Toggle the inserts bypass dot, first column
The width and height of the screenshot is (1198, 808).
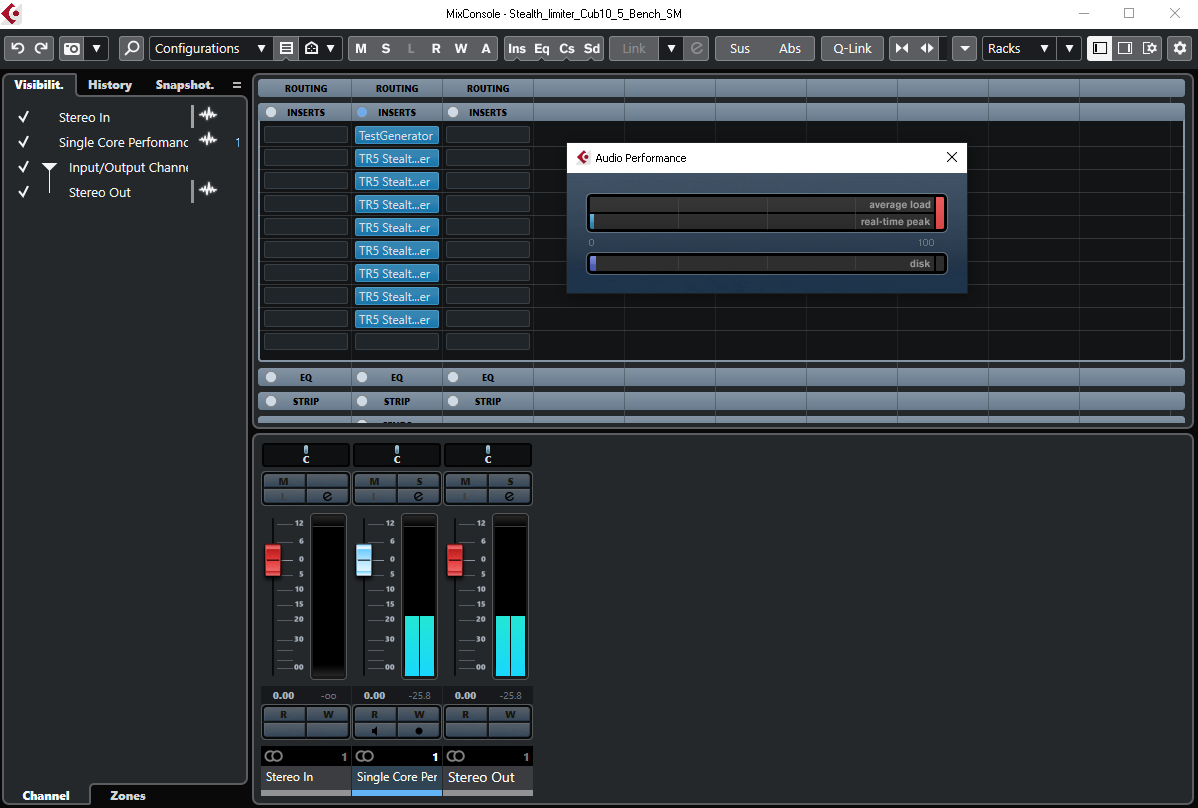pos(271,112)
